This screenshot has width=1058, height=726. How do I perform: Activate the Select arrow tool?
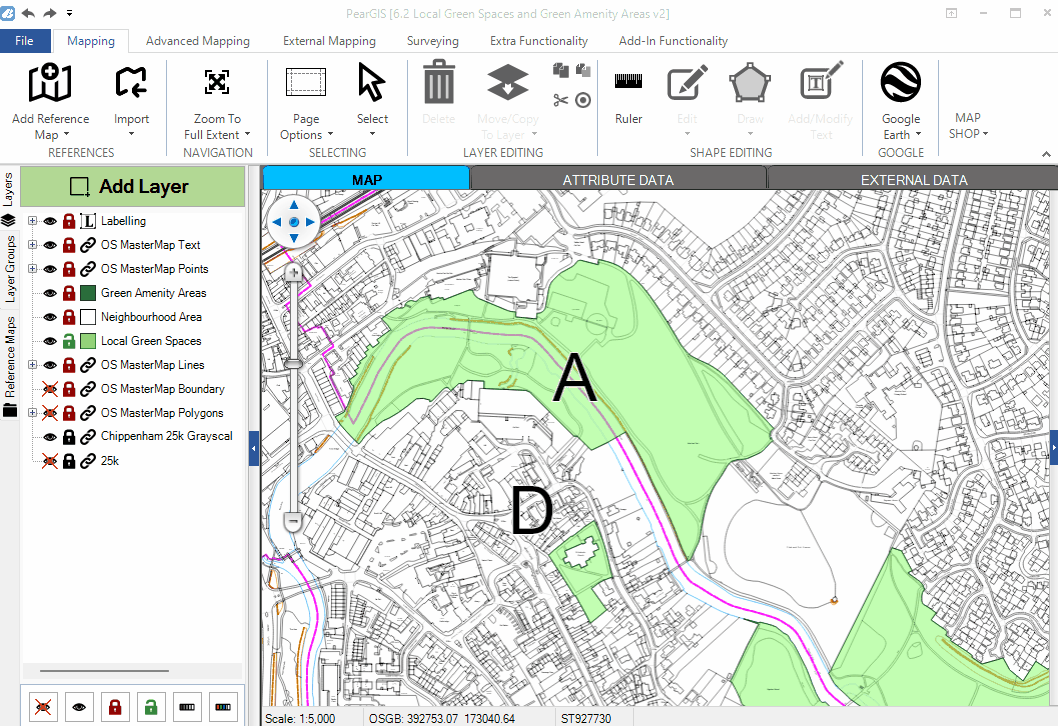point(372,83)
